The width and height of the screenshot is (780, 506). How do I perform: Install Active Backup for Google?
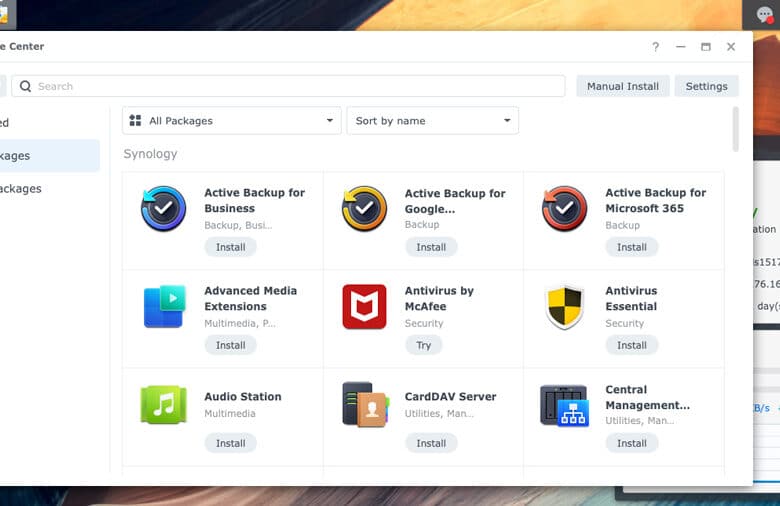(431, 247)
